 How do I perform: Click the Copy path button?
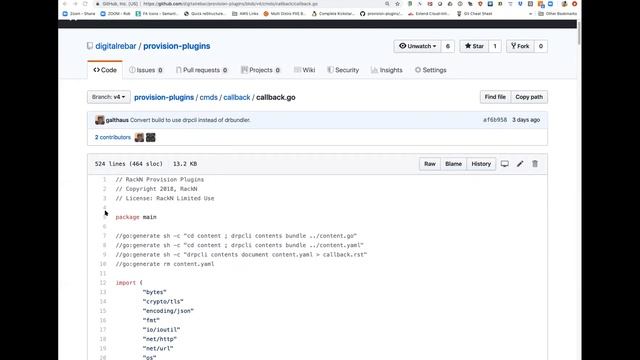coord(529,97)
